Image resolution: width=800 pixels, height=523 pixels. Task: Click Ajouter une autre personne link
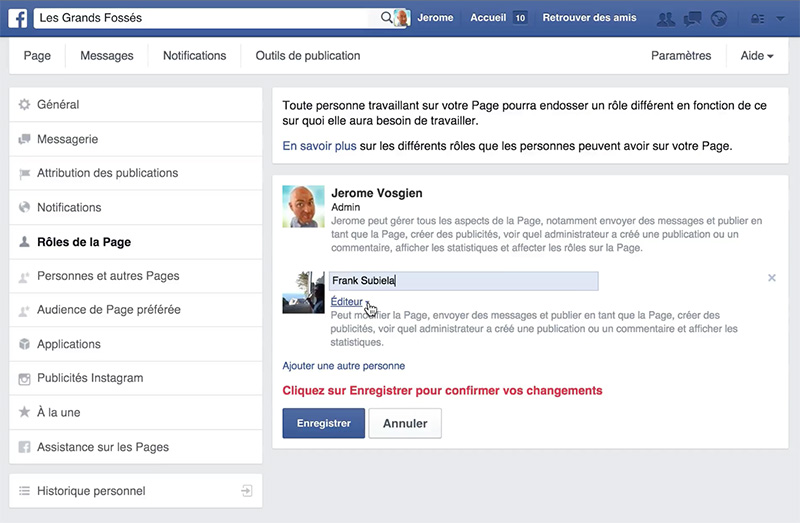coord(343,366)
